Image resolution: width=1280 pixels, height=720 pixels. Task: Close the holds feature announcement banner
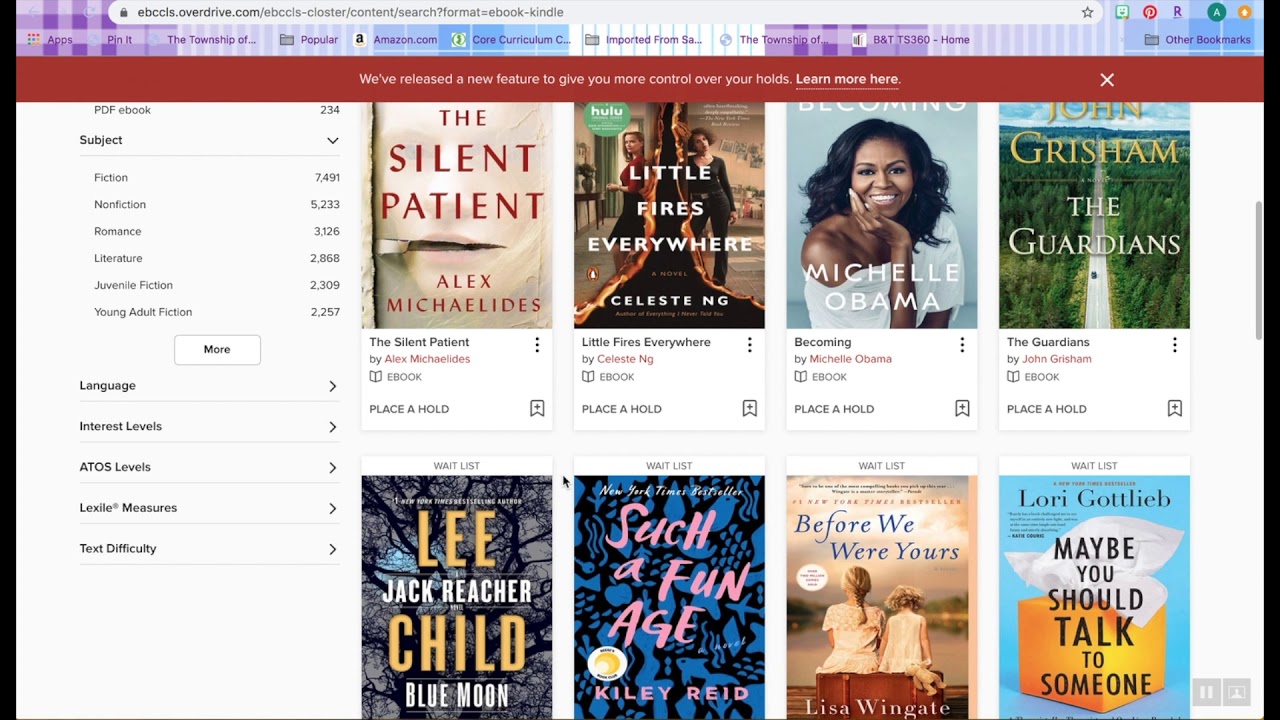click(1107, 79)
